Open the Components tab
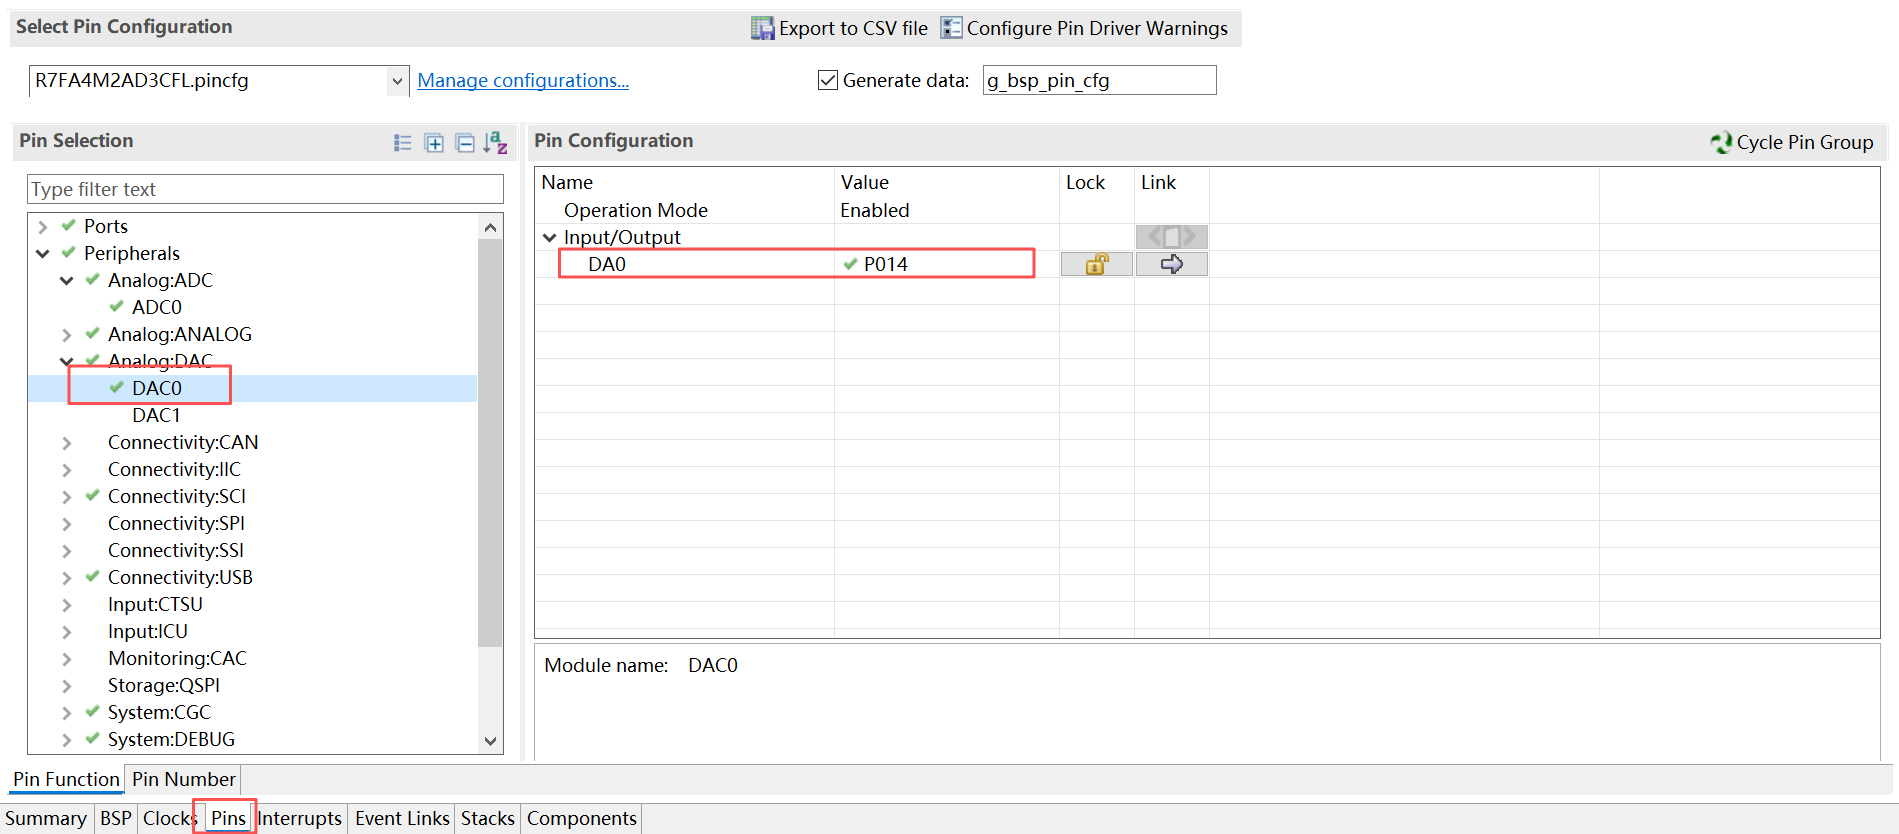The image size is (1899, 834). tap(582, 818)
